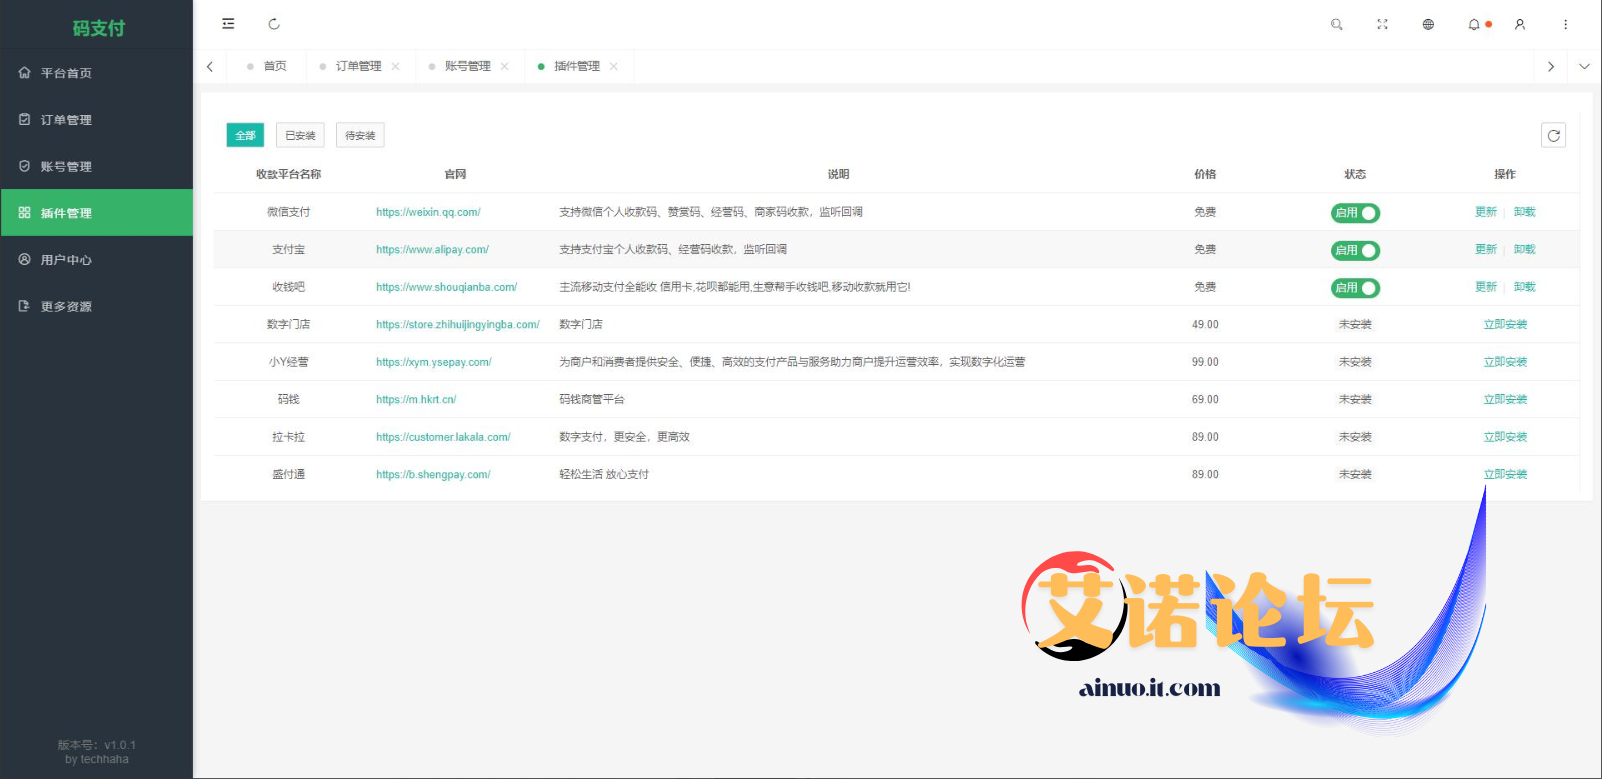Click 更新 for 支付宝

[x=1486, y=249]
